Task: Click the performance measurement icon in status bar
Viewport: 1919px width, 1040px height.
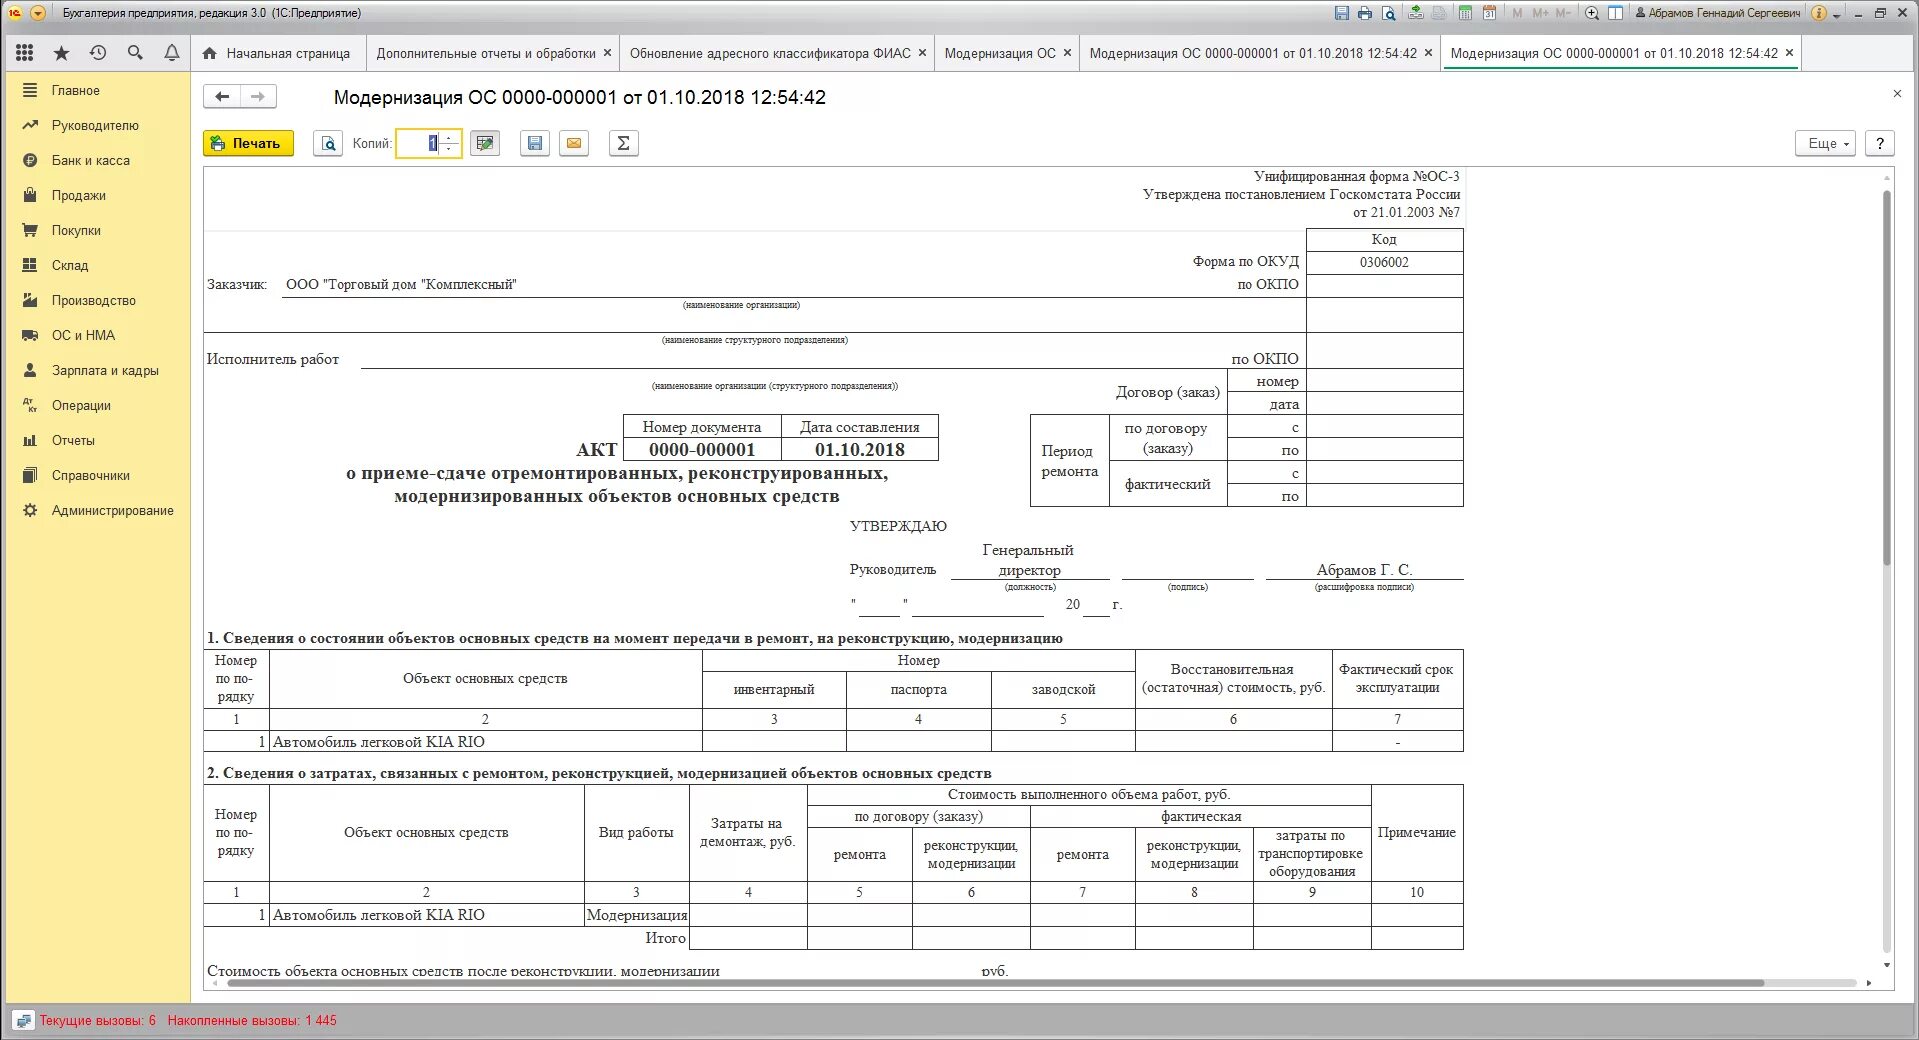Action: point(23,1021)
